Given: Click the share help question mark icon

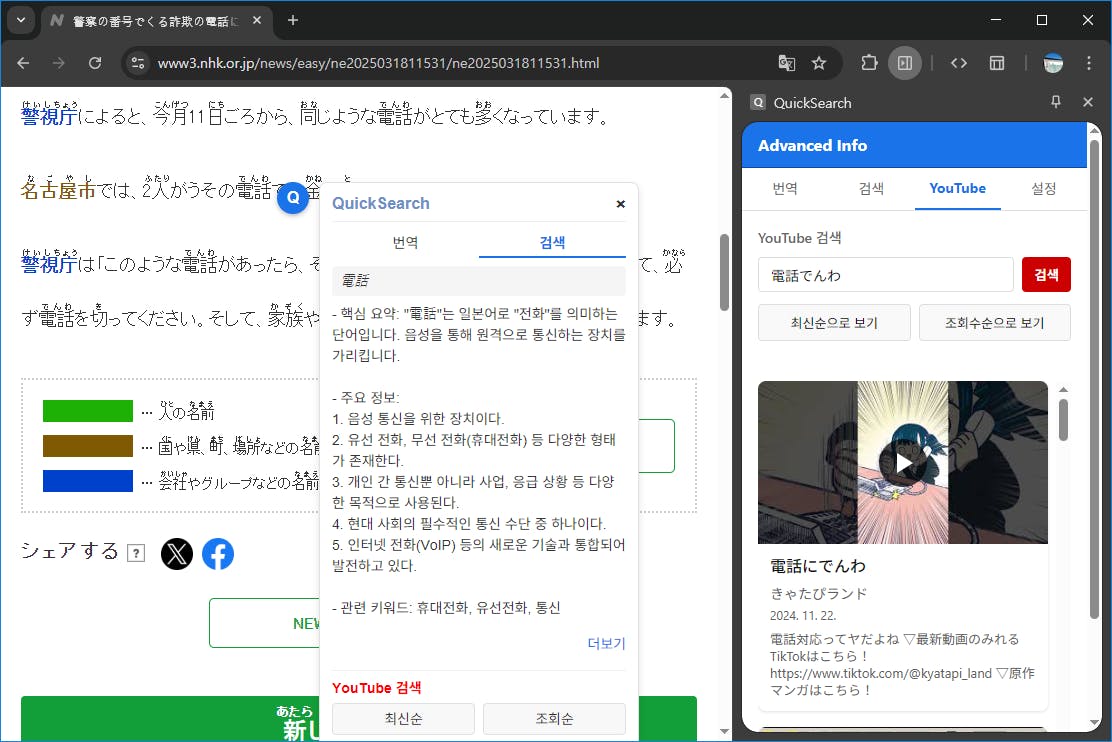Looking at the screenshot, I should point(136,553).
